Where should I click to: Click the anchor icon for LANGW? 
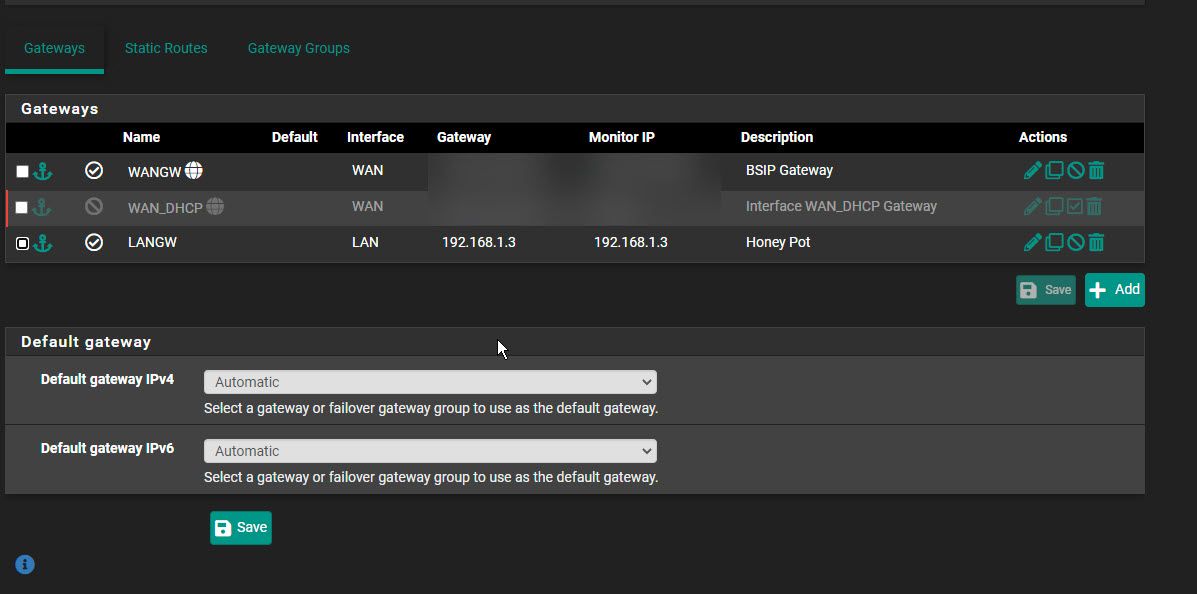(x=43, y=243)
